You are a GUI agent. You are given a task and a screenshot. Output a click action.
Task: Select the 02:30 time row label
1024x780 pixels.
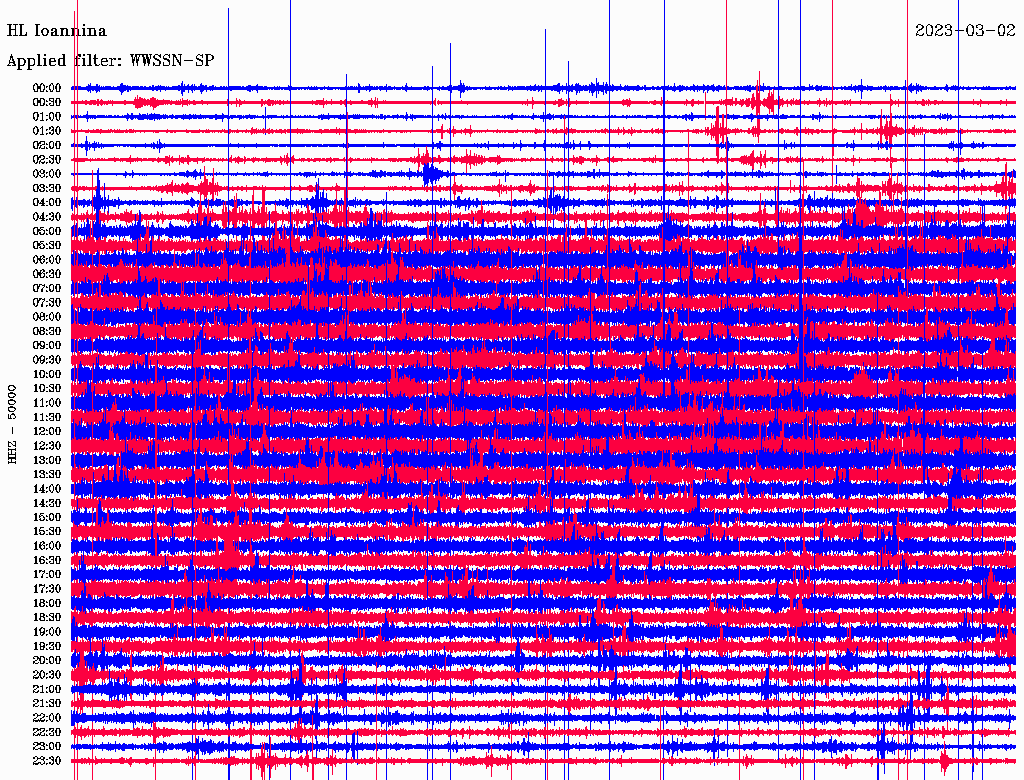pos(47,159)
